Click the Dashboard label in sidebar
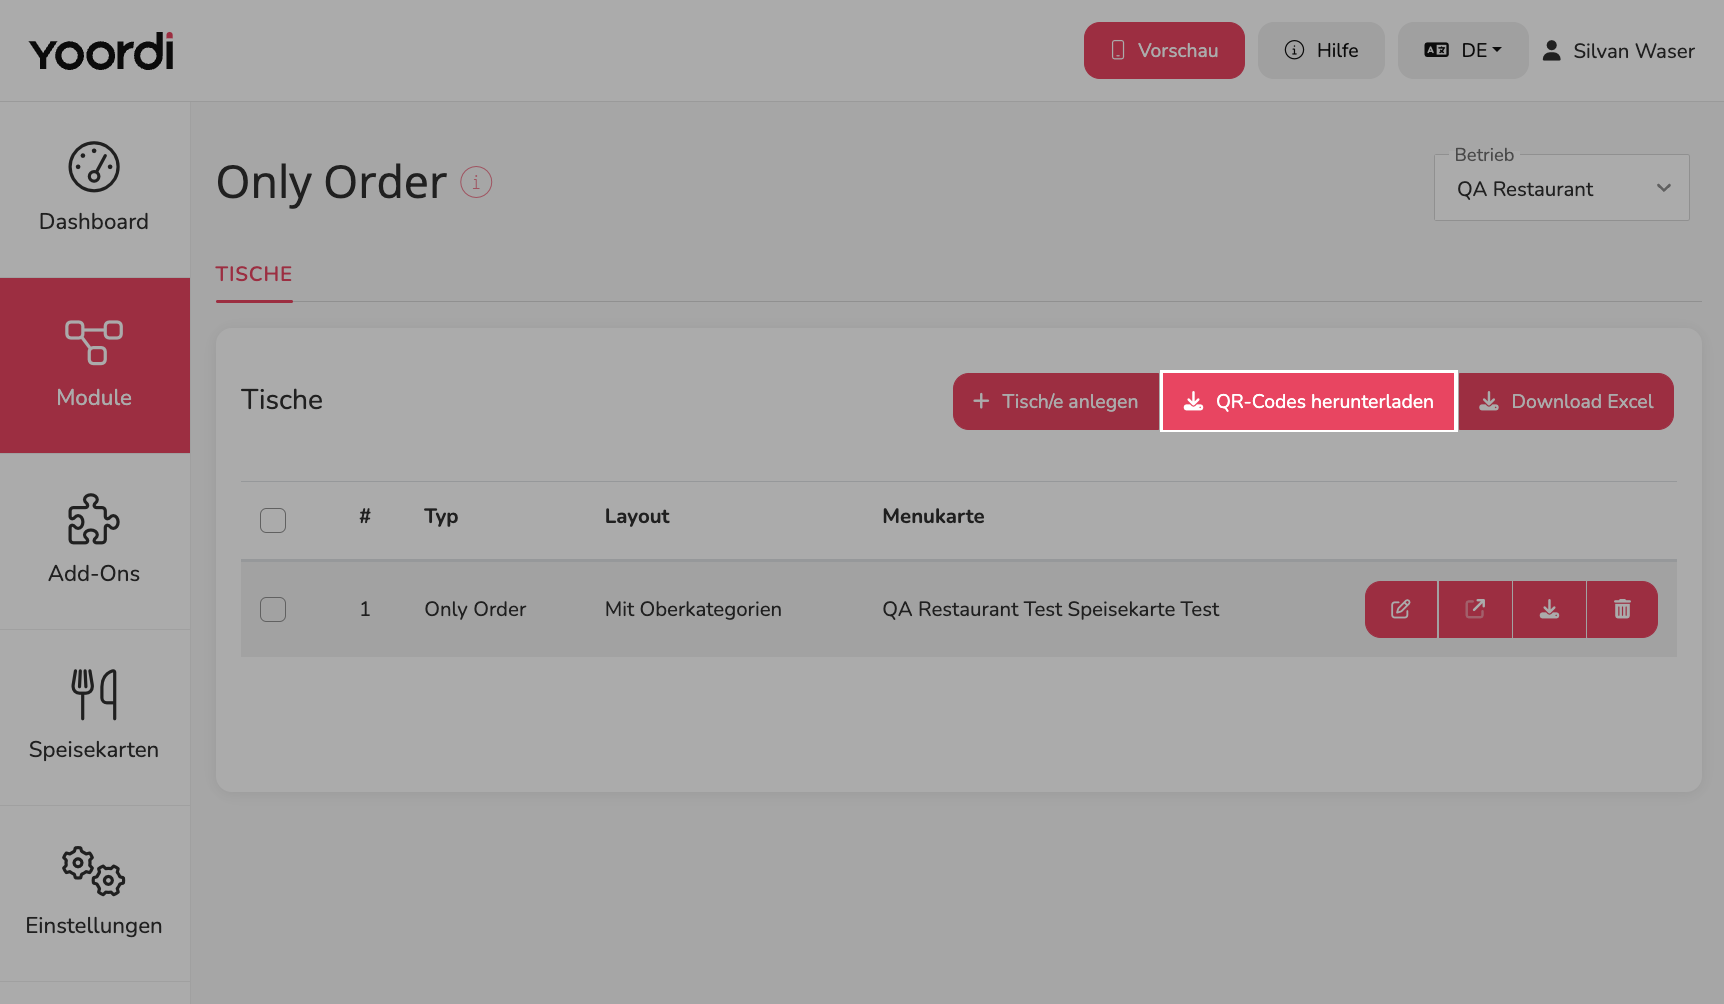The image size is (1724, 1004). click(x=94, y=222)
